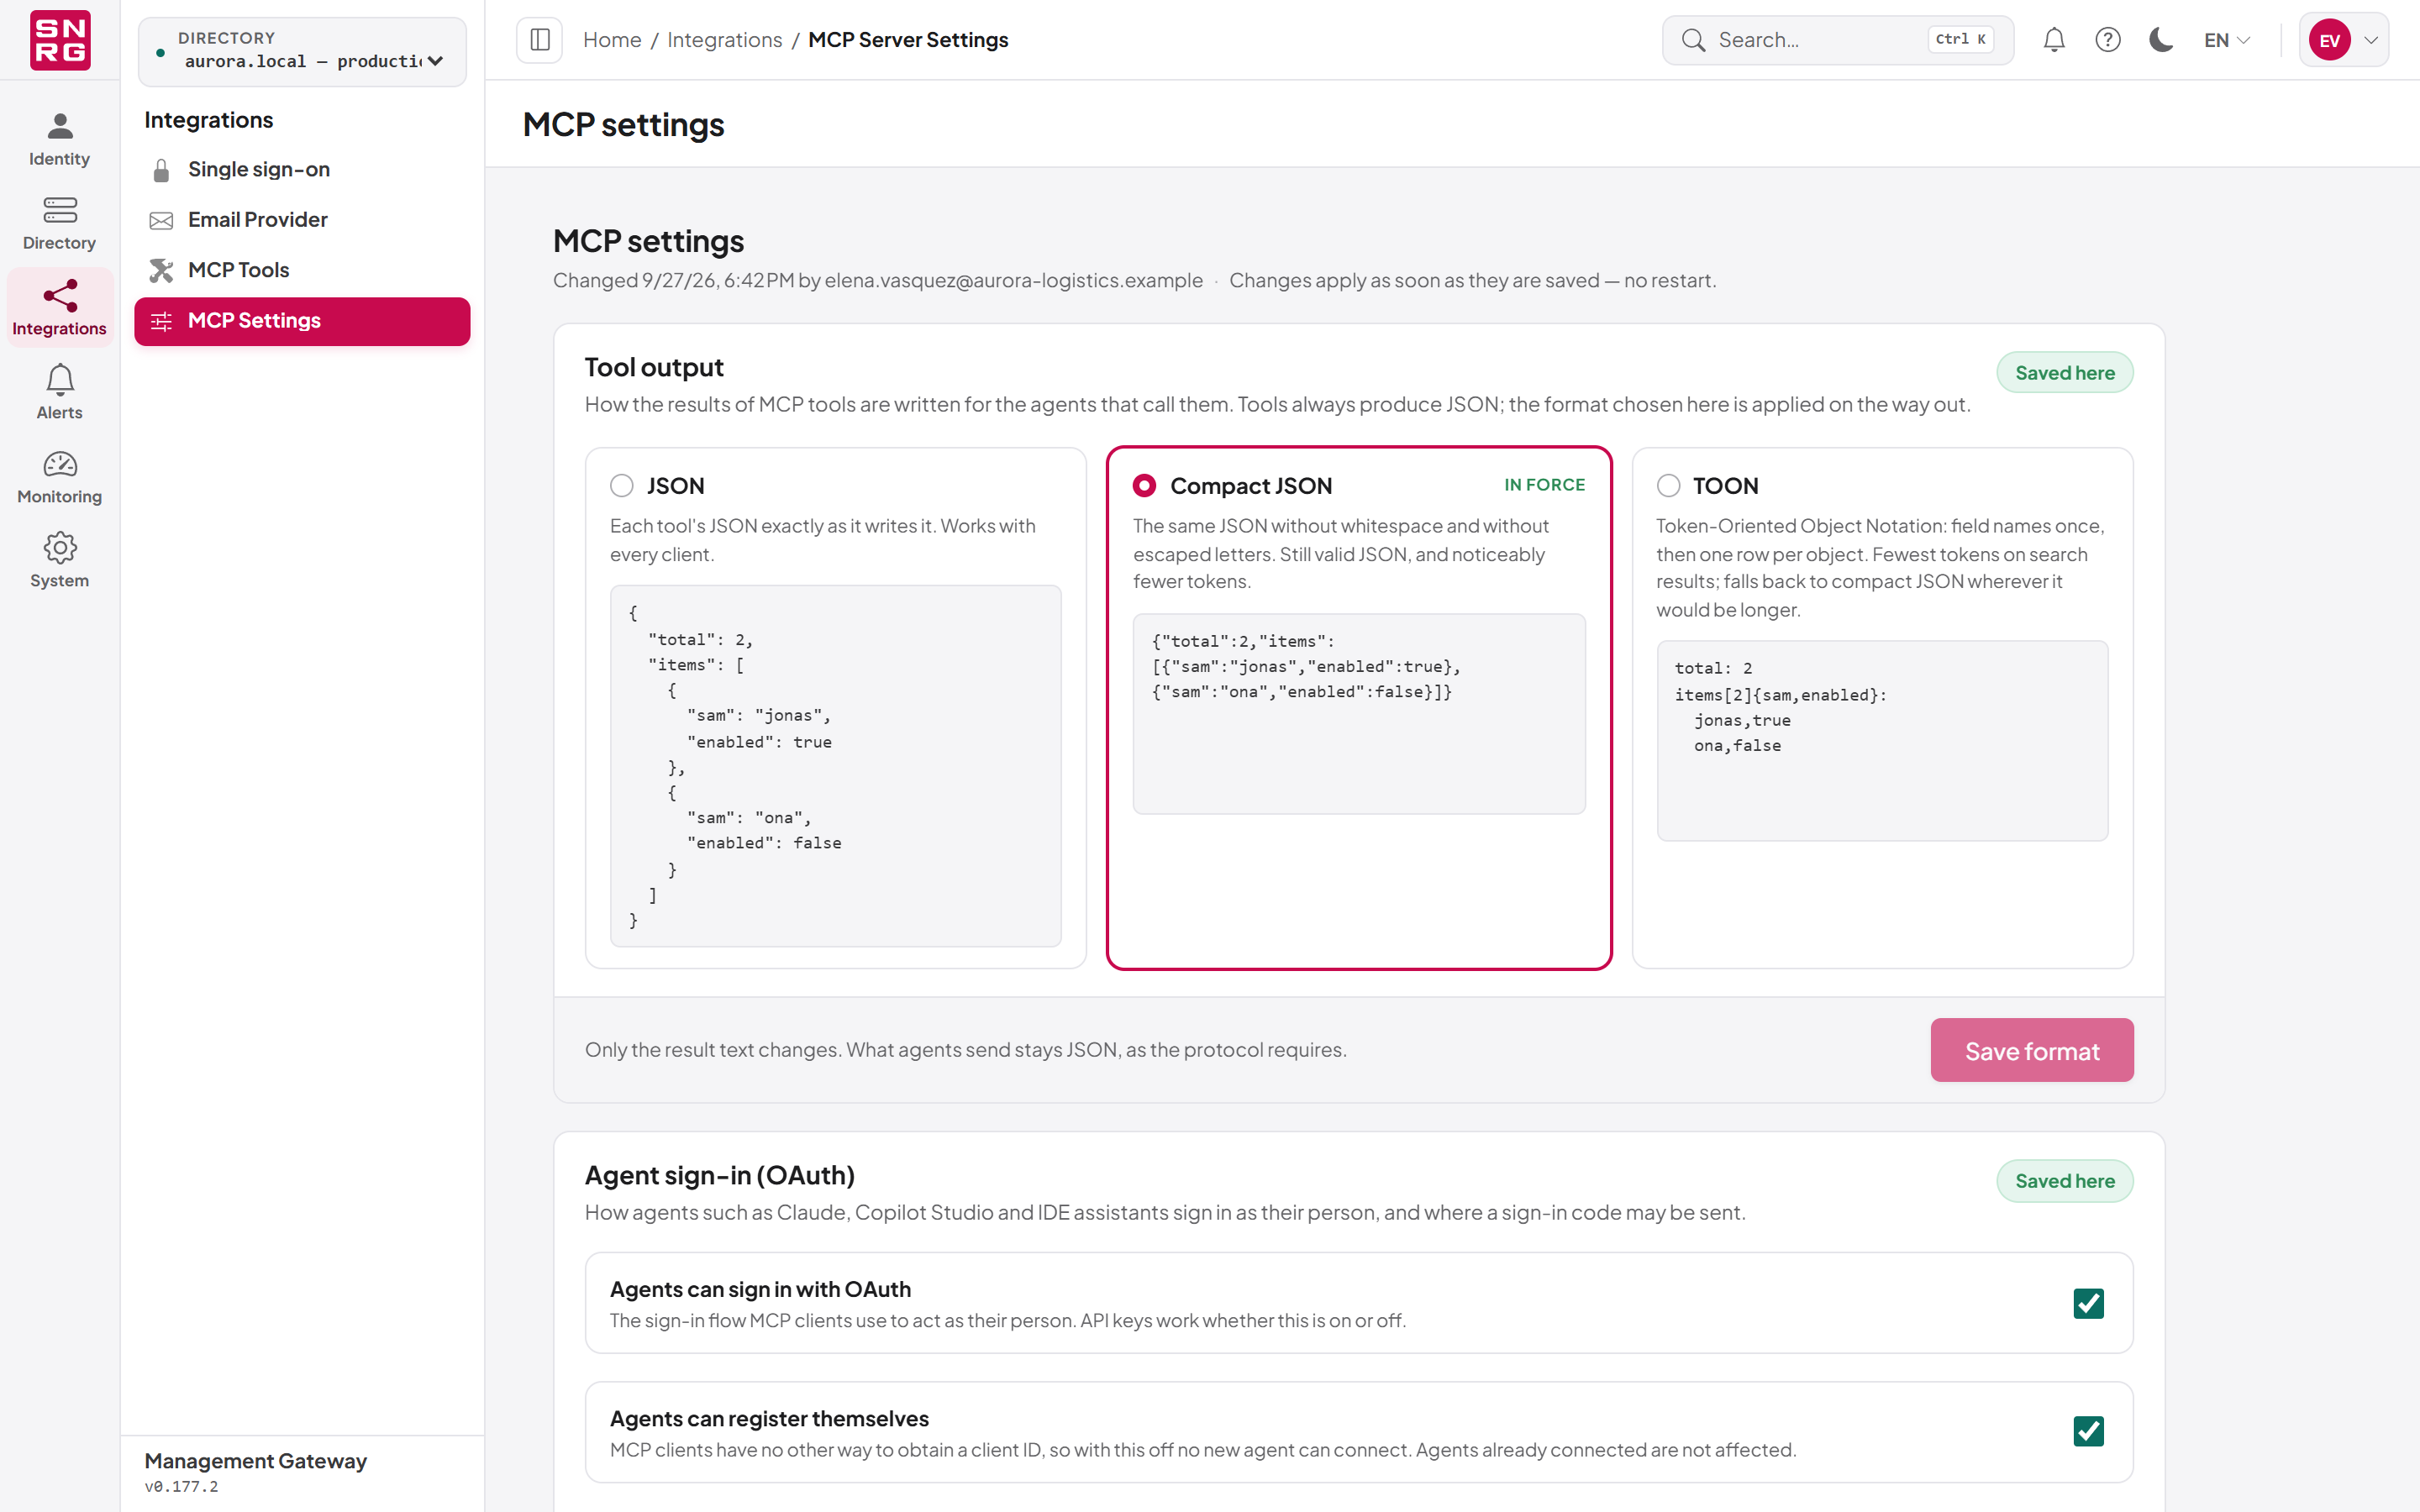Viewport: 2420px width, 1512px height.
Task: Select the JSON output format
Action: tap(621, 486)
